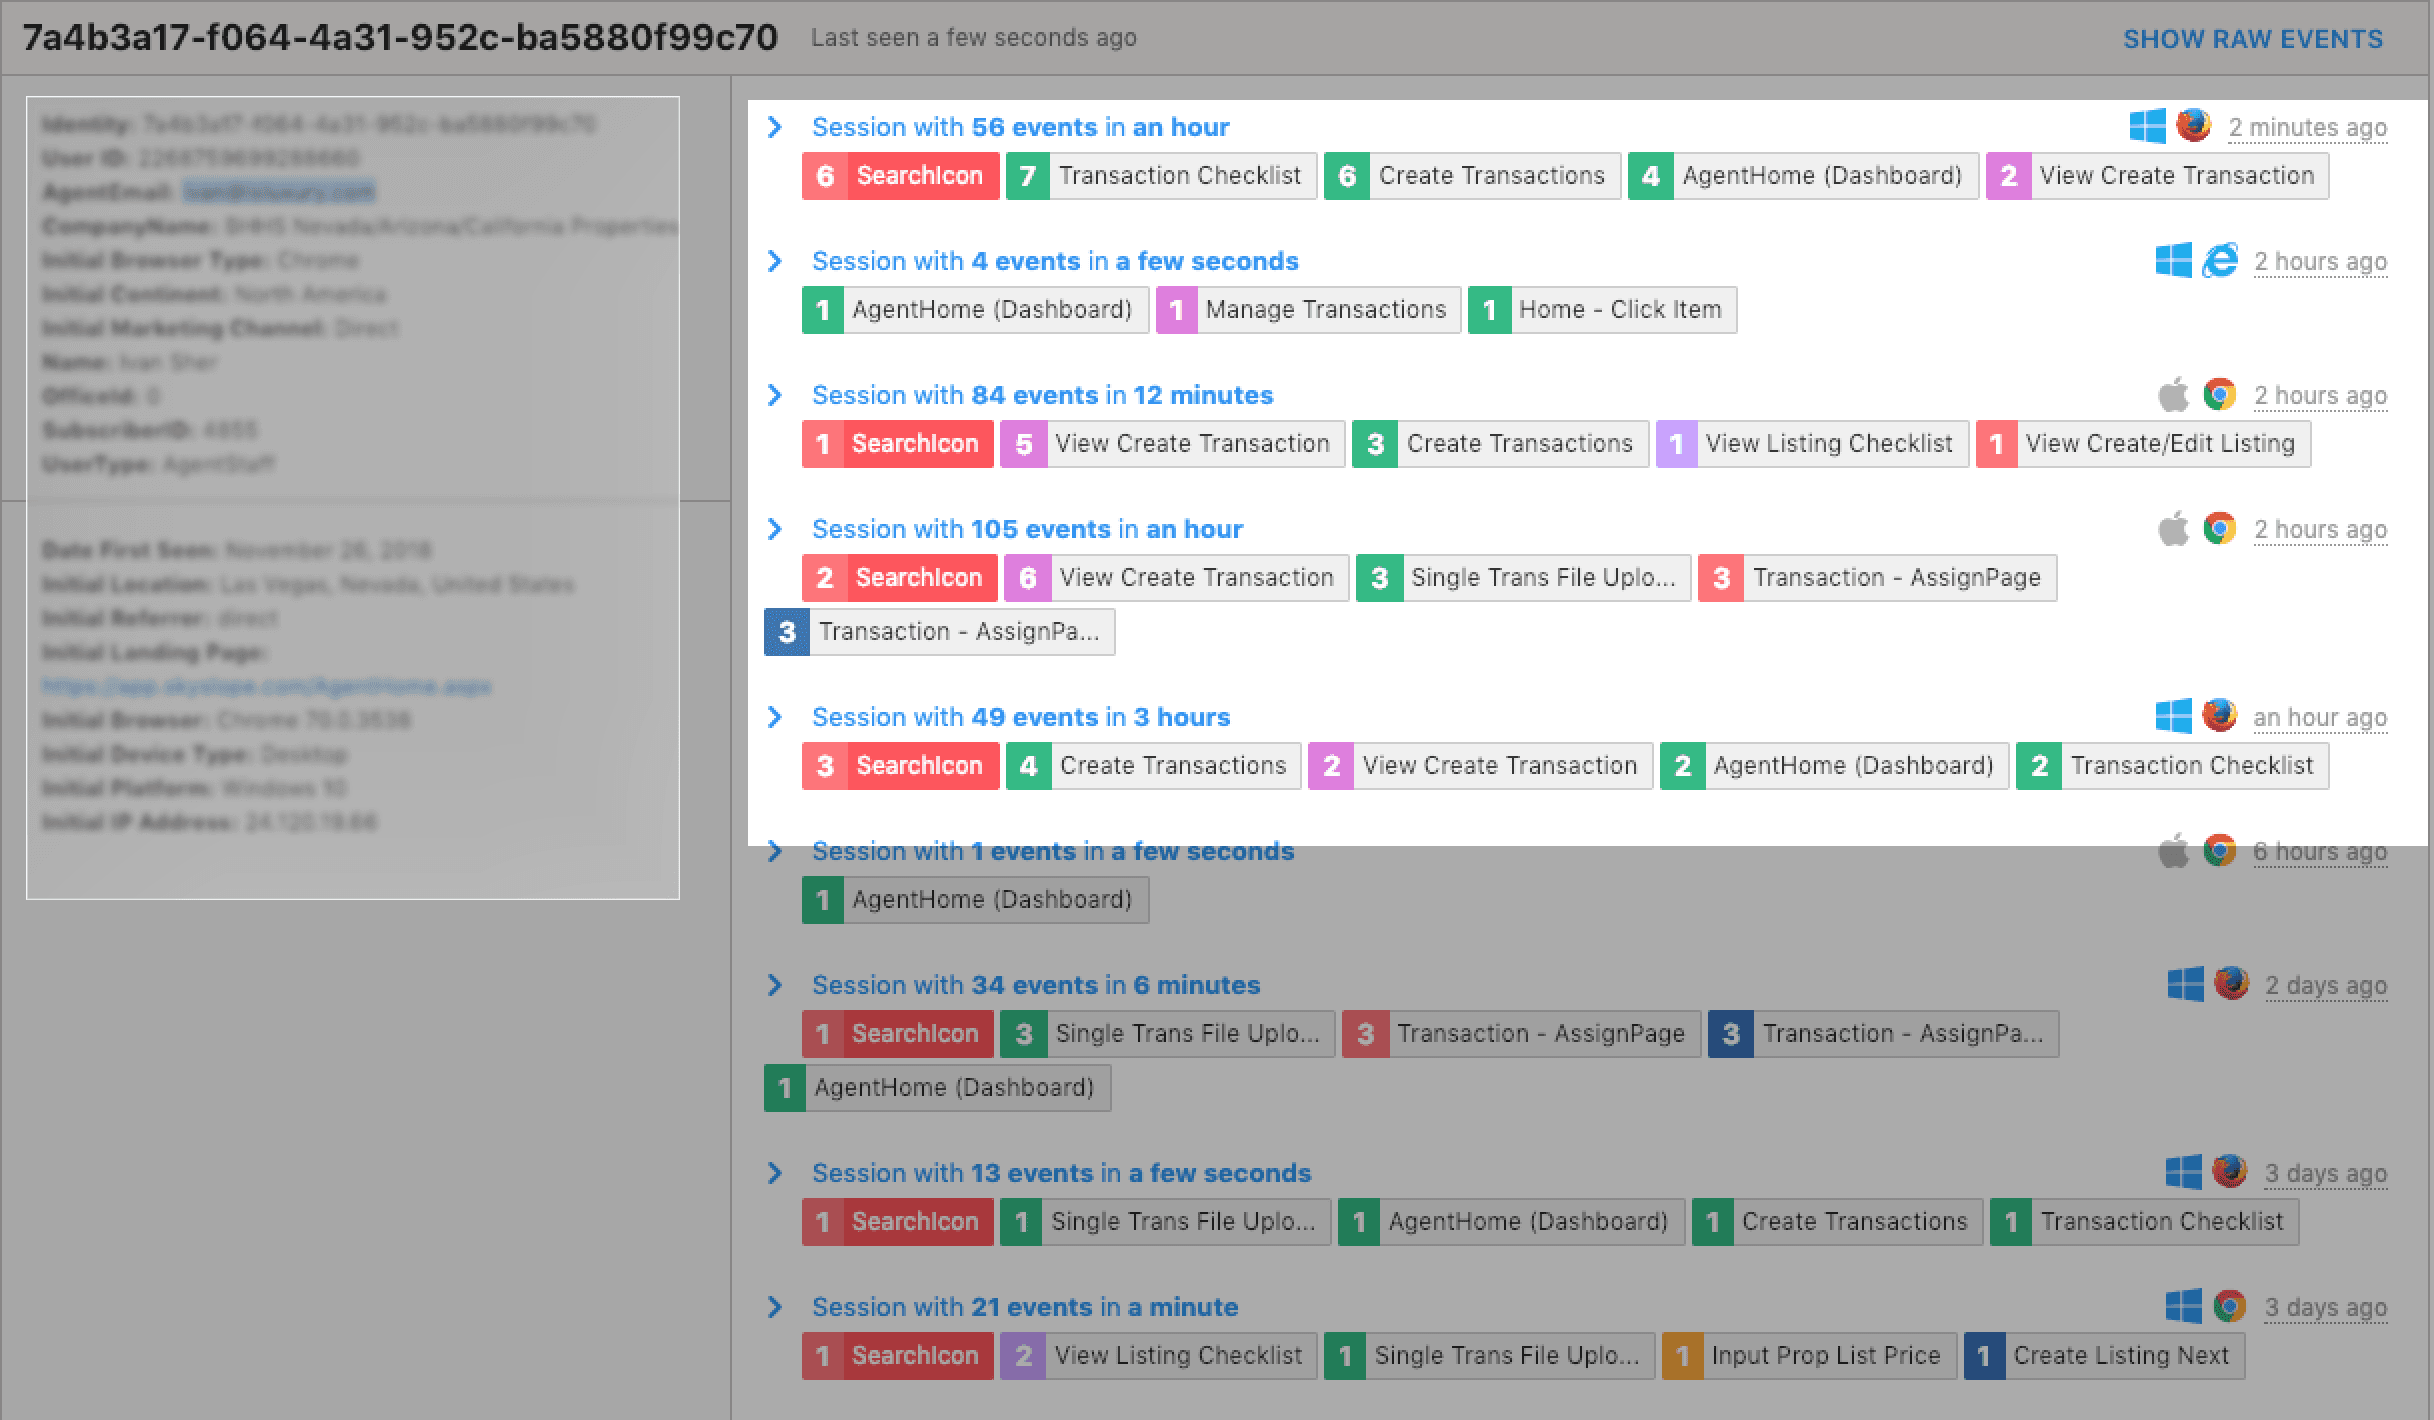Click Chrome icon in 105 events session
This screenshot has width=2434, height=1420.
click(x=2219, y=528)
